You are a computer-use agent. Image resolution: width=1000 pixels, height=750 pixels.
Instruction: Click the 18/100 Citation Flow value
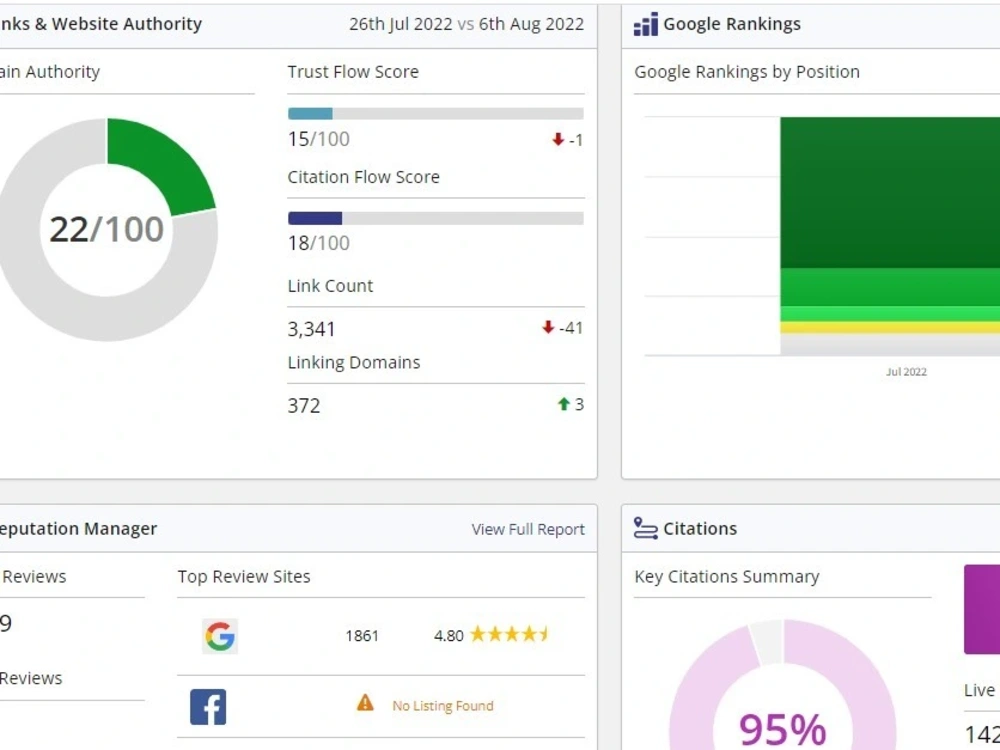click(x=318, y=243)
